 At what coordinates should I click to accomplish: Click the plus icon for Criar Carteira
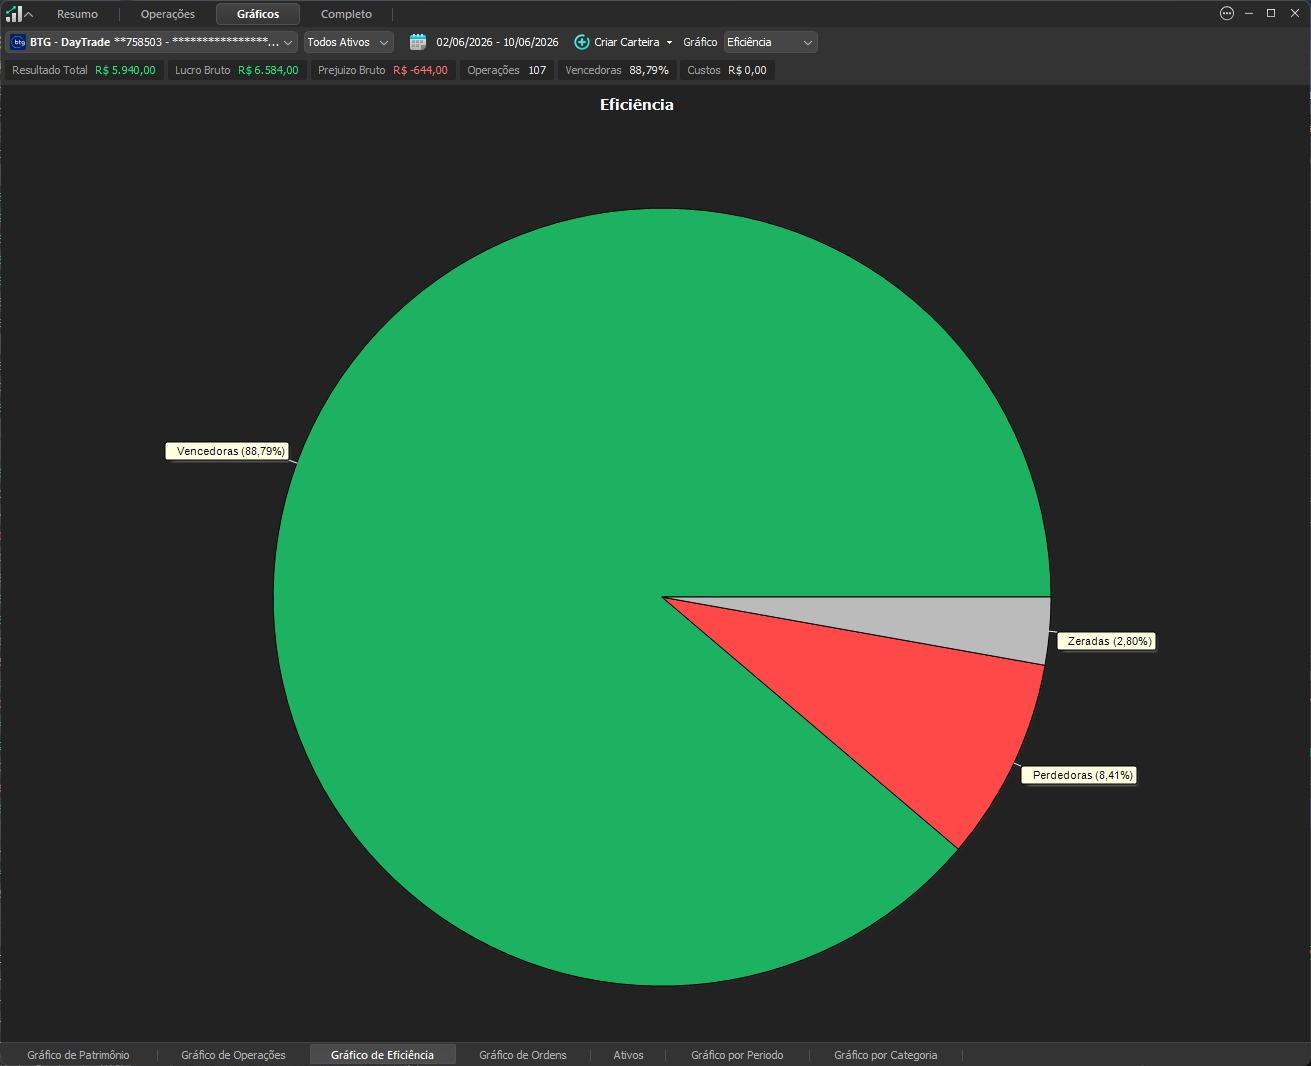(x=581, y=42)
